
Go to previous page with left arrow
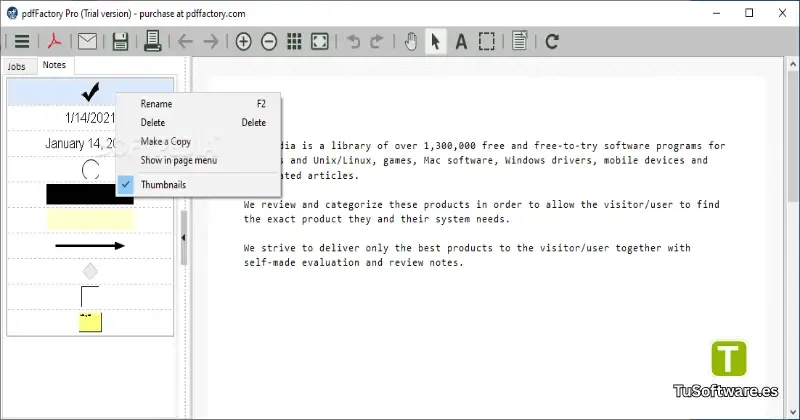[x=185, y=41]
